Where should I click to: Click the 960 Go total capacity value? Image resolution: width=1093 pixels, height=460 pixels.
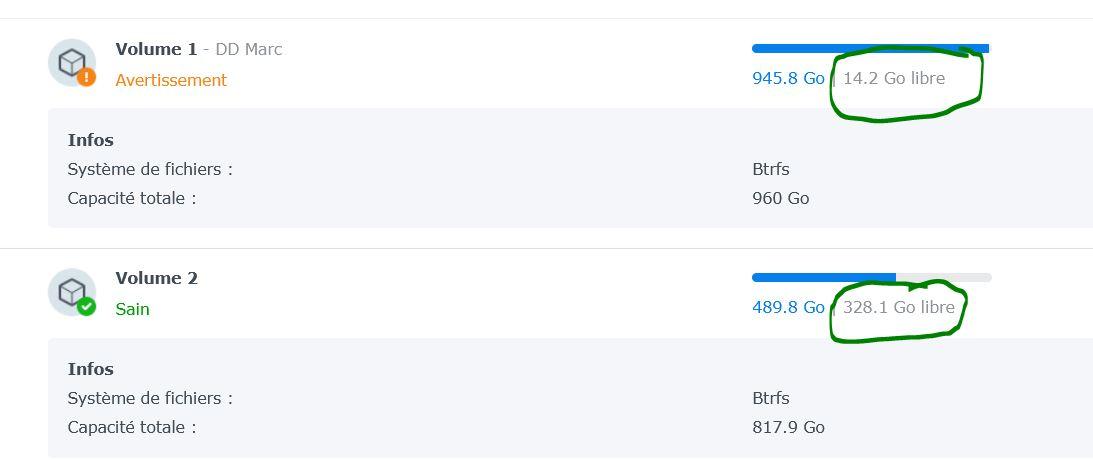[781, 199]
